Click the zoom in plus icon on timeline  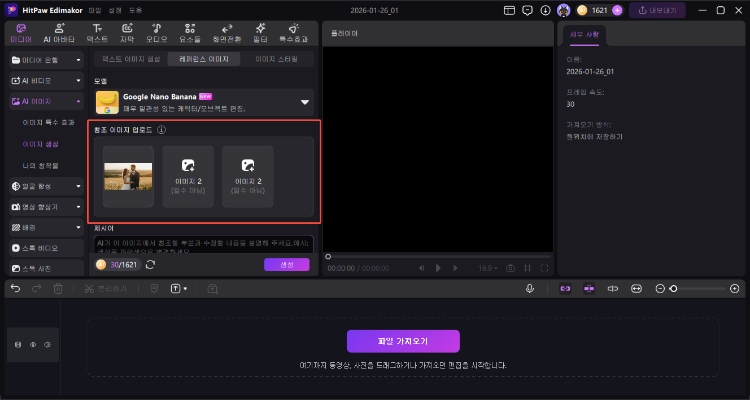735,289
